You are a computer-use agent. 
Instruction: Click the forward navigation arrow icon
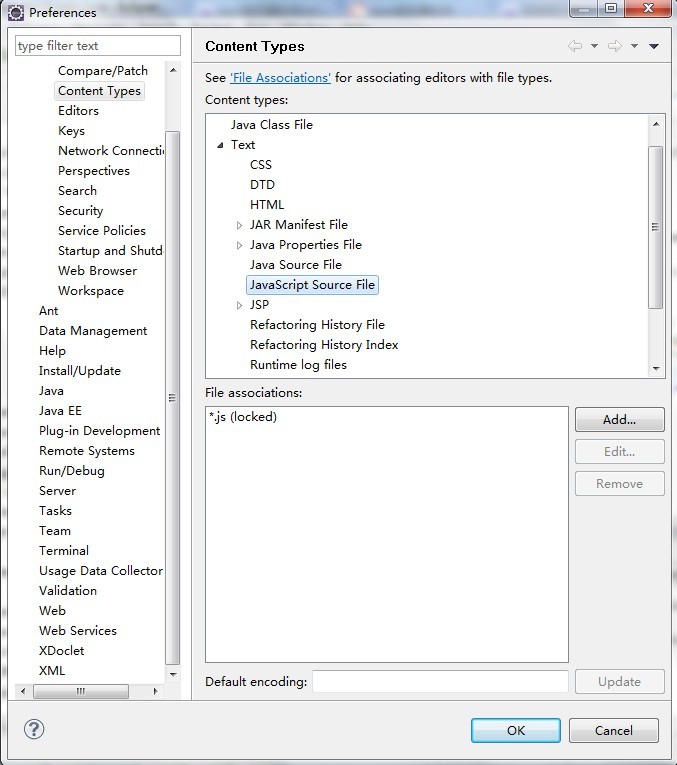tap(615, 46)
